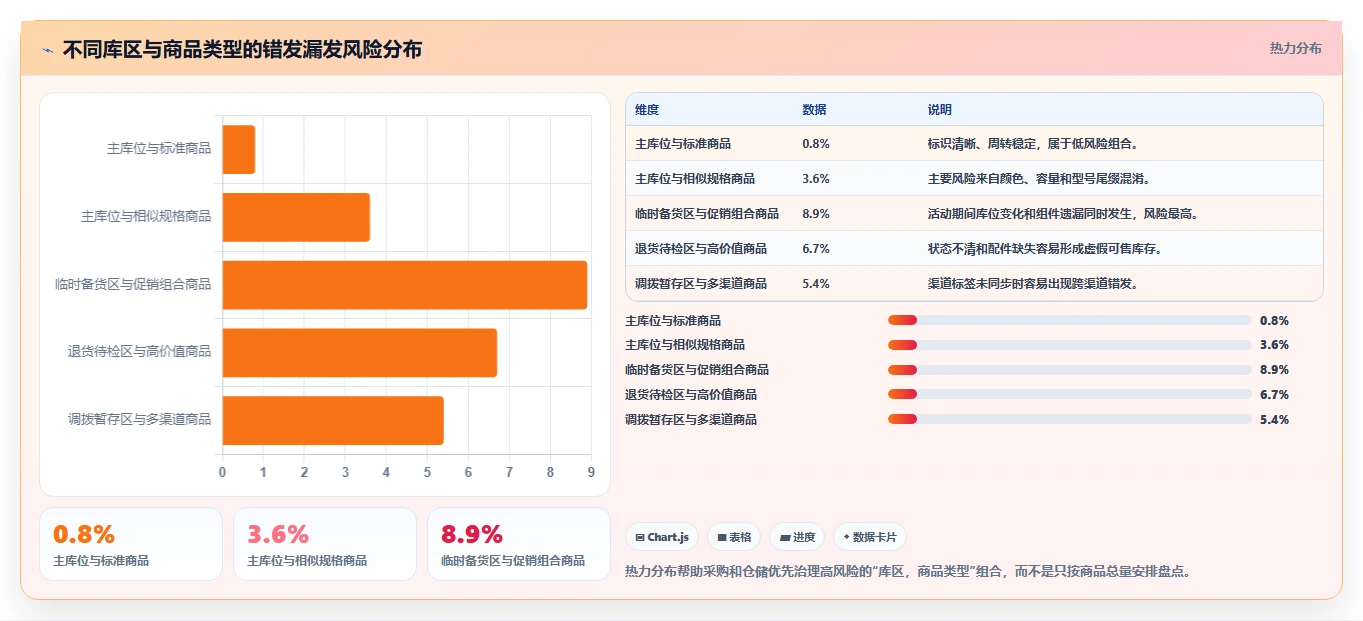The width and height of the screenshot is (1363, 621).
Task: Click the card title 不同库区与商品类型的错发漏发风险分布
Action: pyautogui.click(x=242, y=49)
